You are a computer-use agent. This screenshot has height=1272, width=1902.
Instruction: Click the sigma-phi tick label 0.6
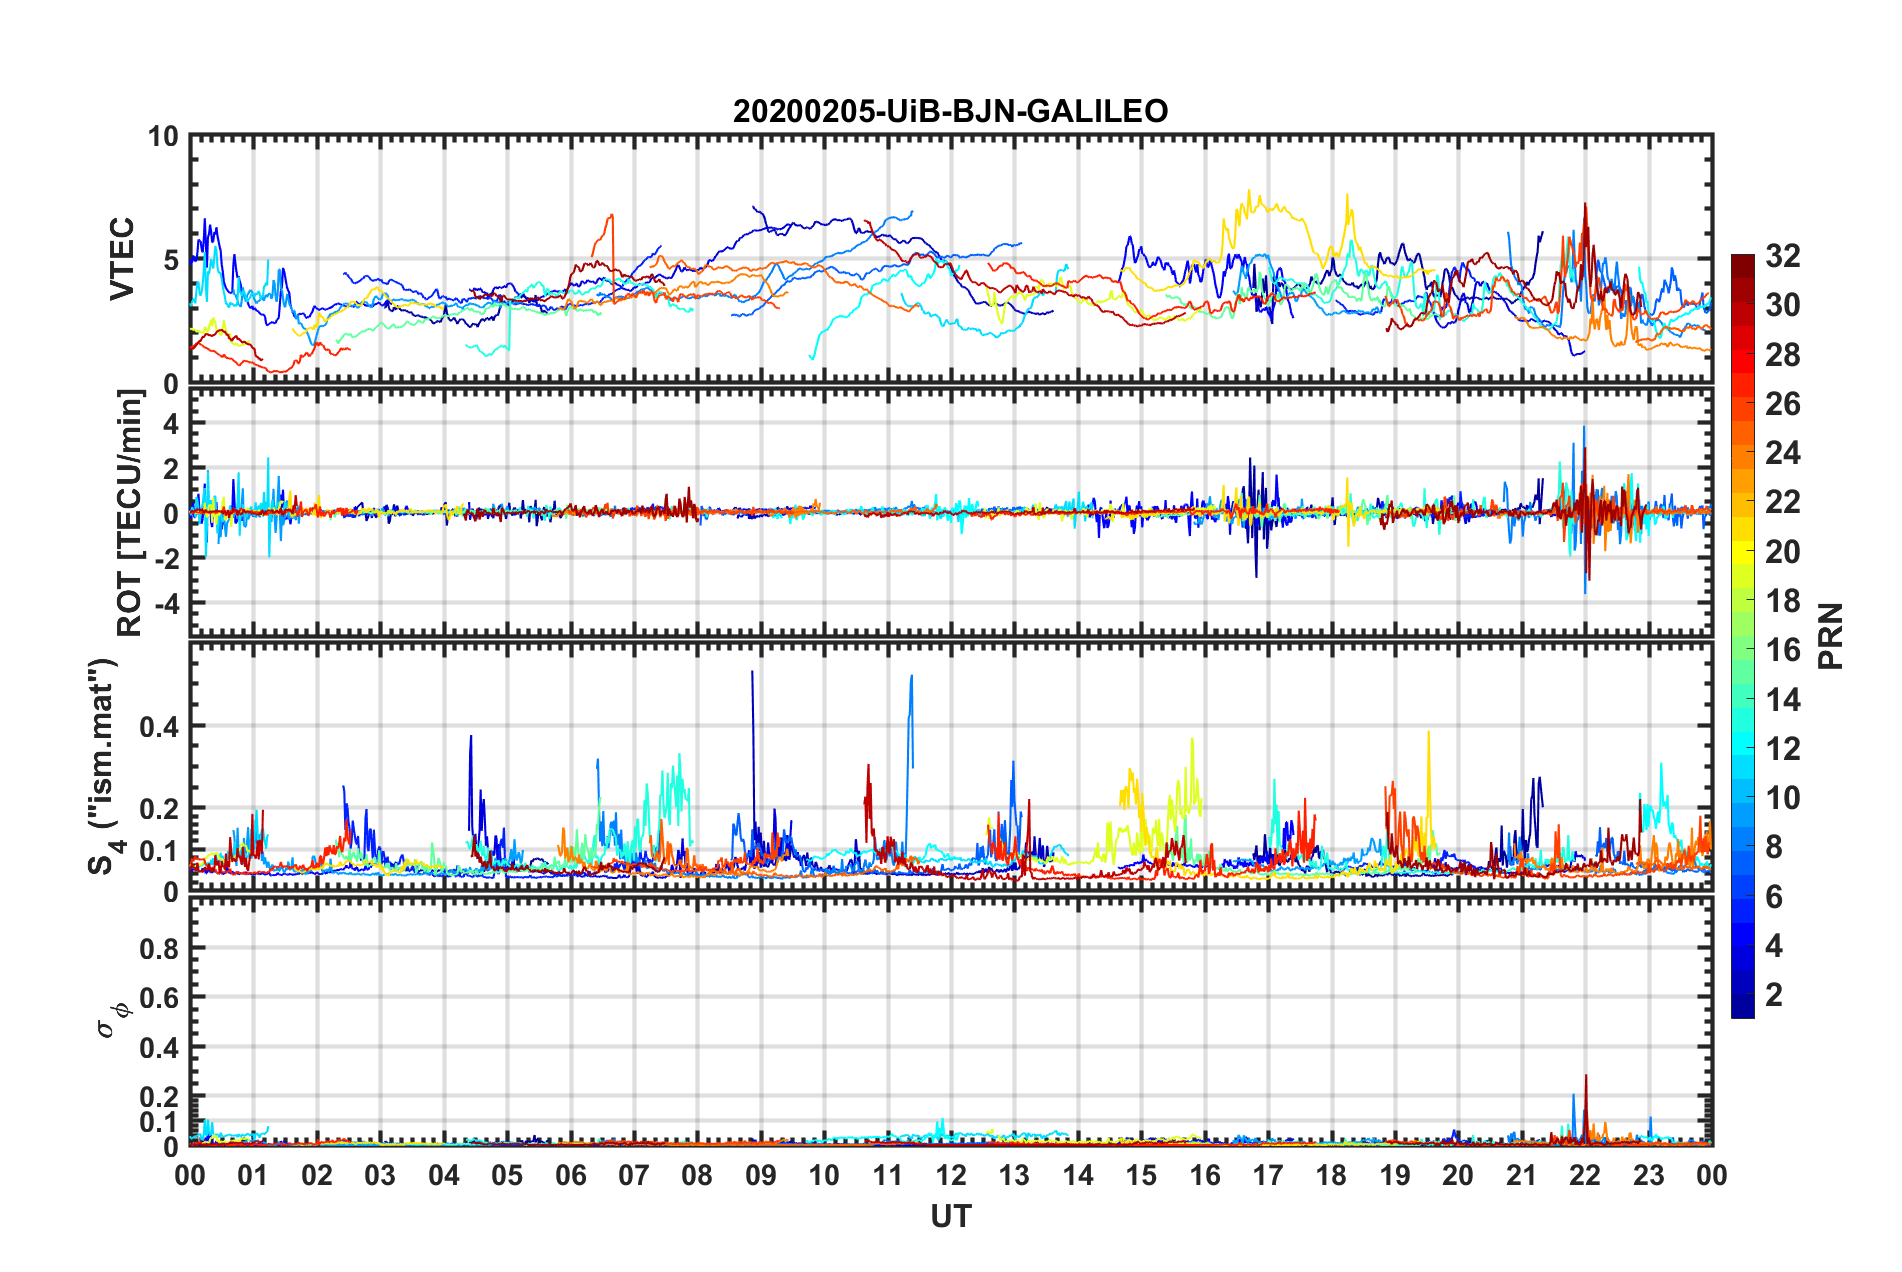click(x=159, y=998)
